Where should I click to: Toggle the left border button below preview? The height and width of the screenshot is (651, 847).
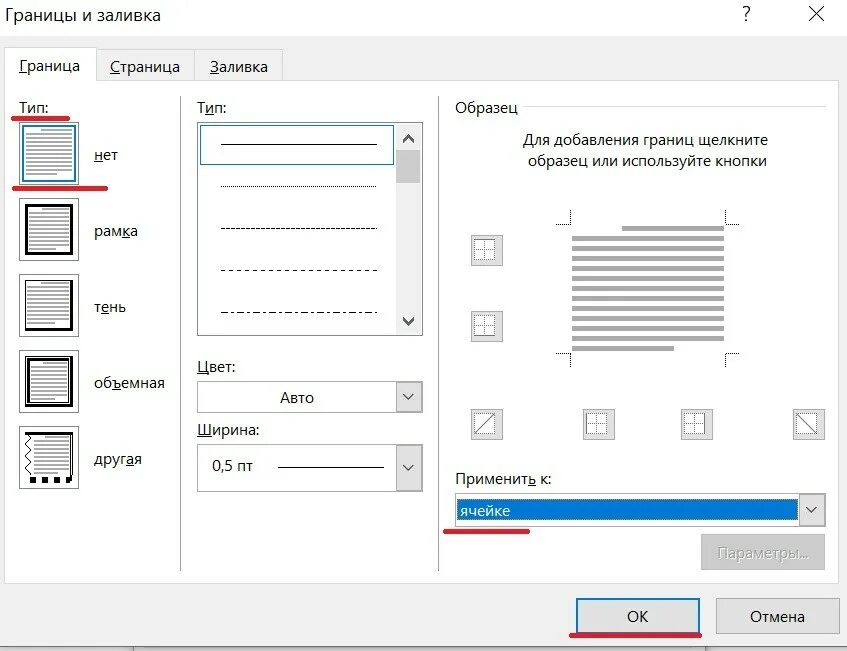pos(599,424)
